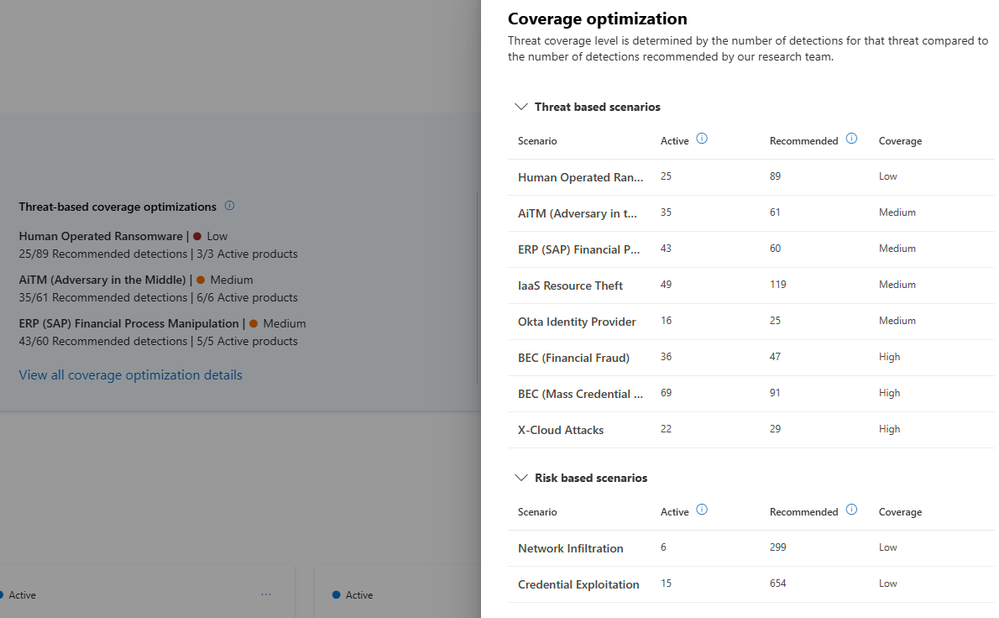This screenshot has width=999, height=618.
Task: Open the three-dot more options menu
Action: coord(266,595)
